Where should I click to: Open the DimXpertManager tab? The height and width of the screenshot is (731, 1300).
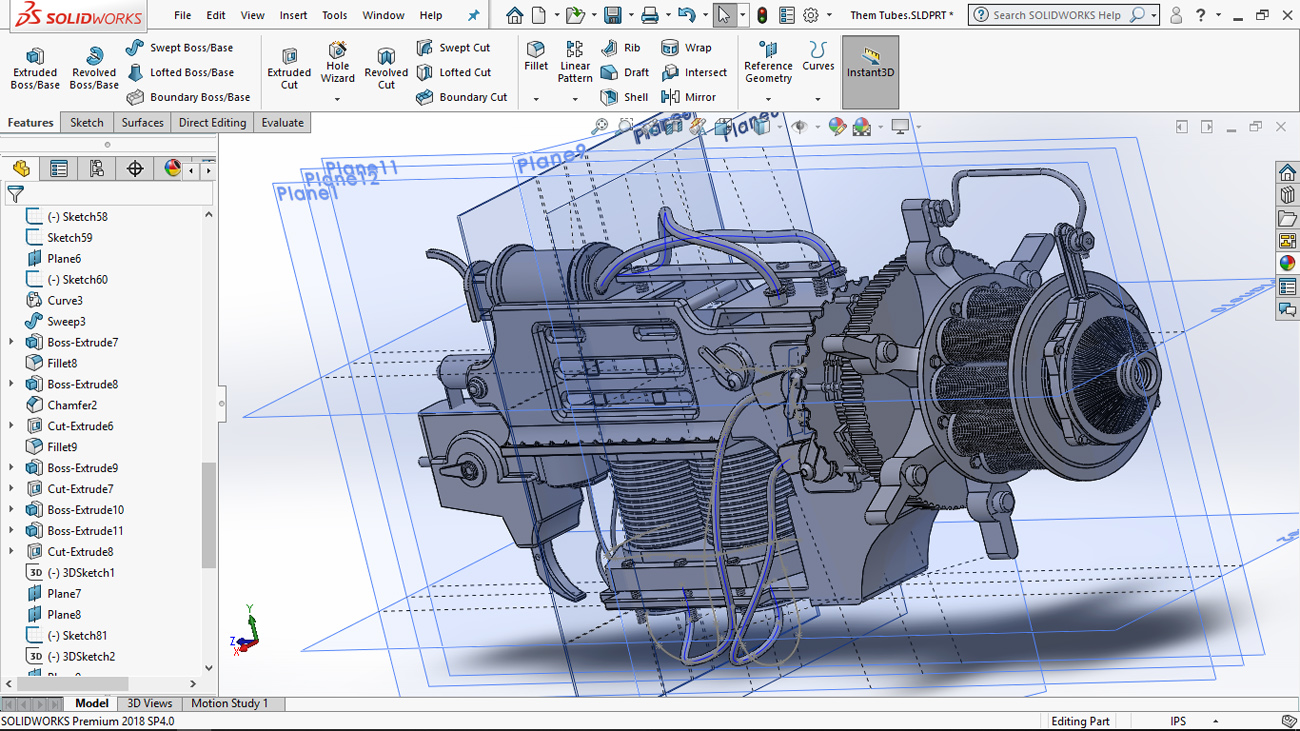point(135,169)
